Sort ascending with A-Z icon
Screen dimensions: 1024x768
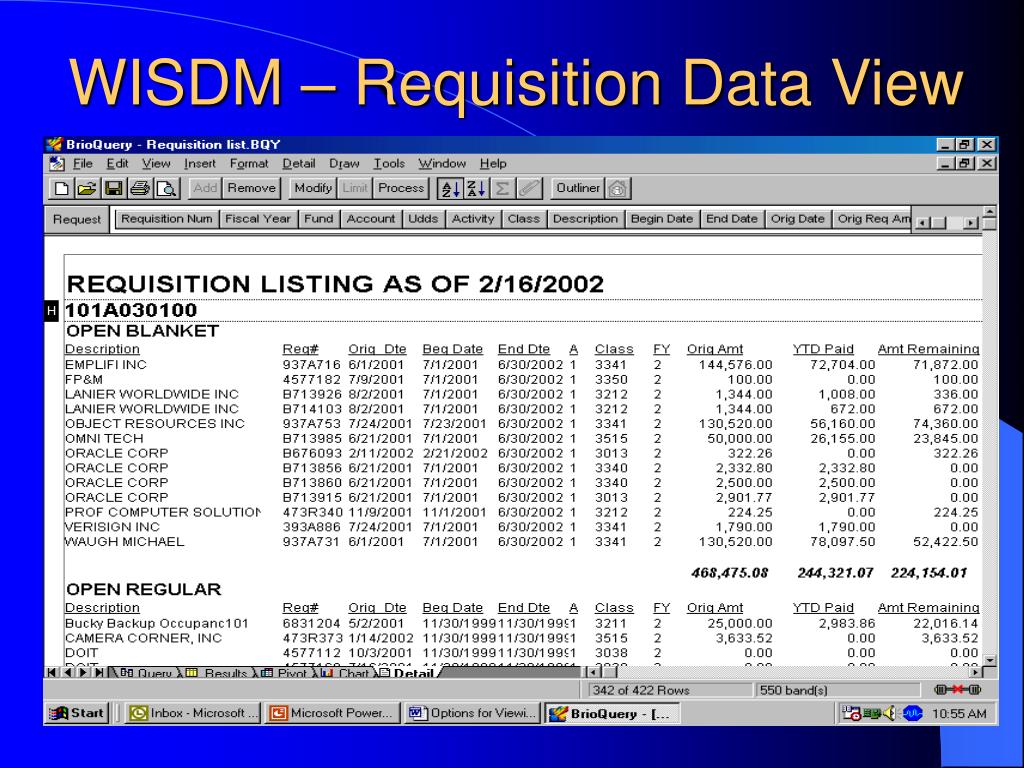451,189
